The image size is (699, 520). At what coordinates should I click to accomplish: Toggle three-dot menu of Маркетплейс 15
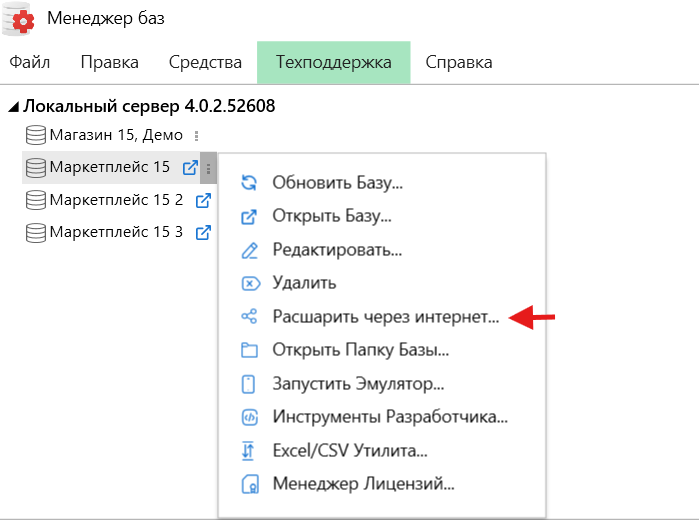tap(208, 168)
